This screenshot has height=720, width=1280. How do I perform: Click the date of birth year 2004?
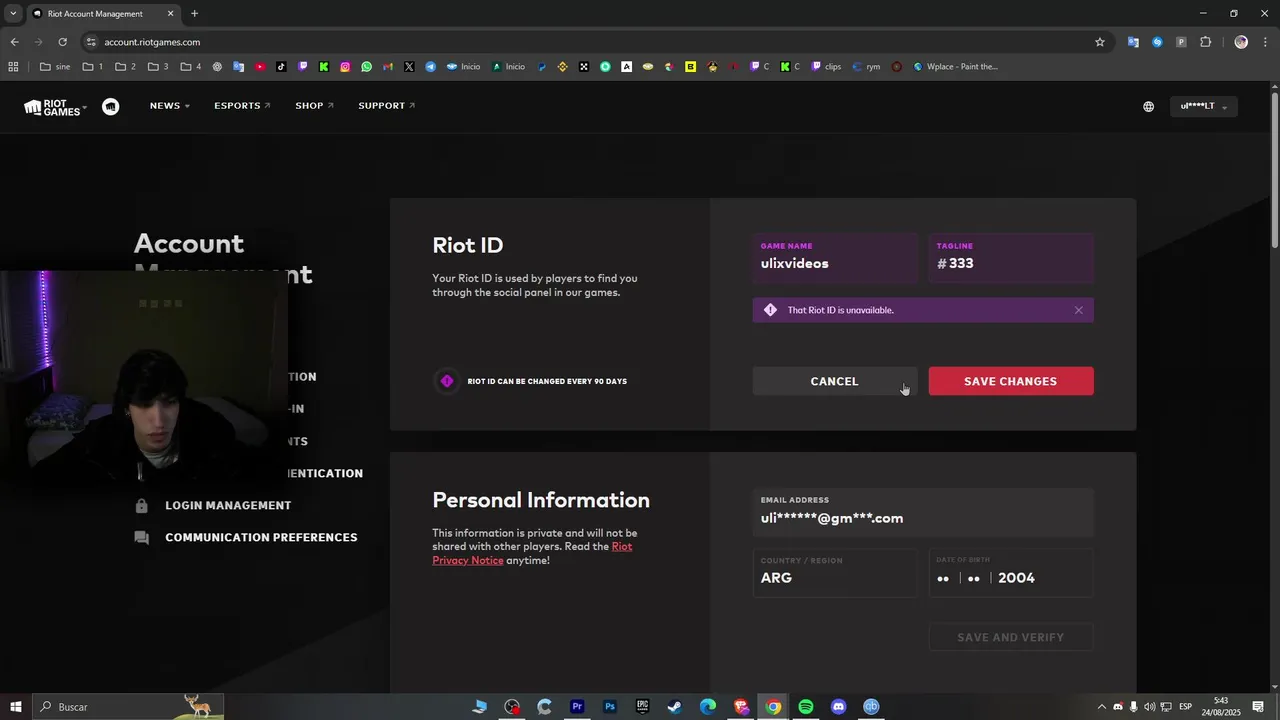tap(1016, 578)
